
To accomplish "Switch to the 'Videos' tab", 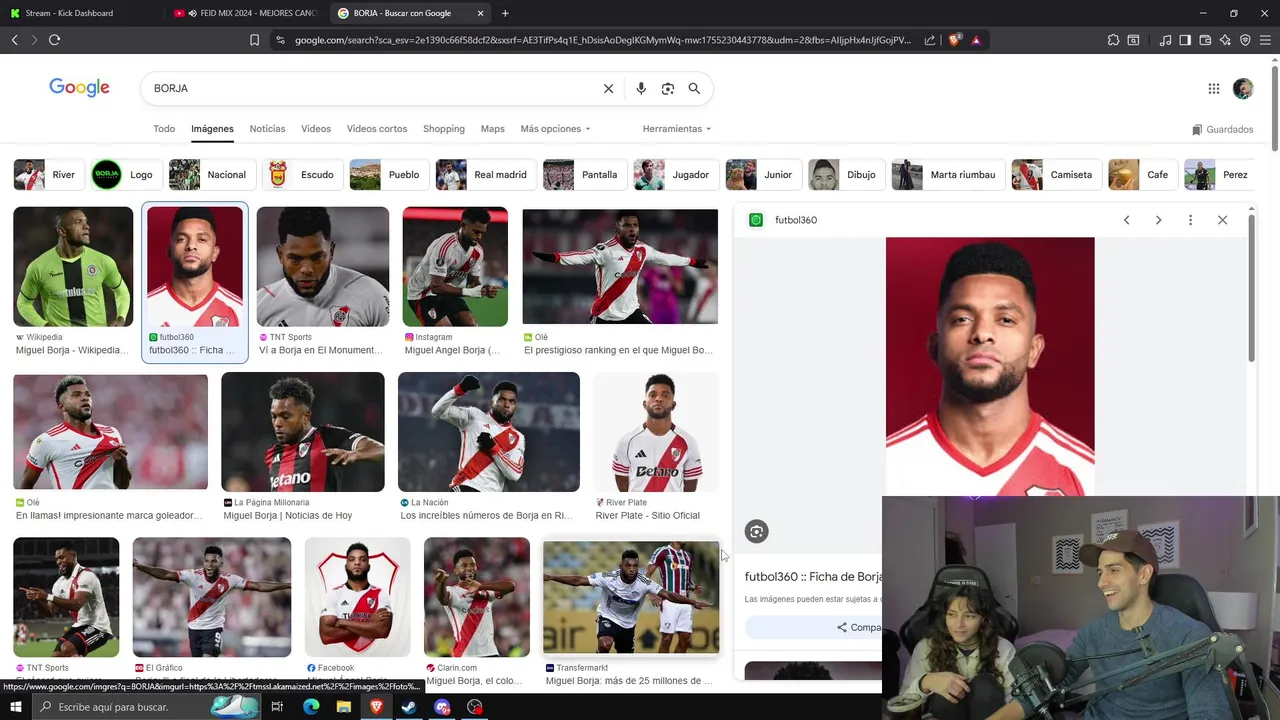I will tap(316, 129).
